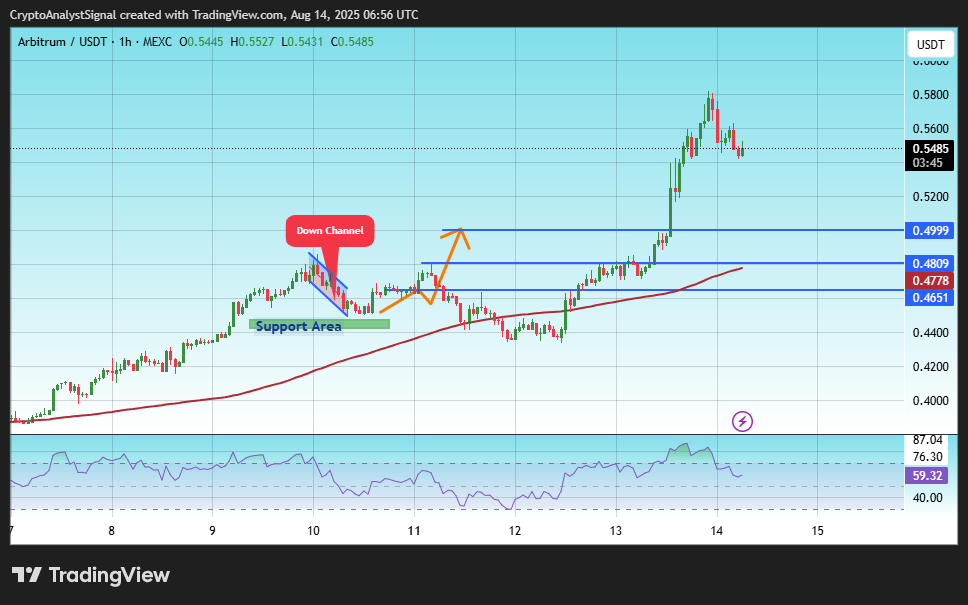Click the current price 0.5485 label

tap(930, 149)
